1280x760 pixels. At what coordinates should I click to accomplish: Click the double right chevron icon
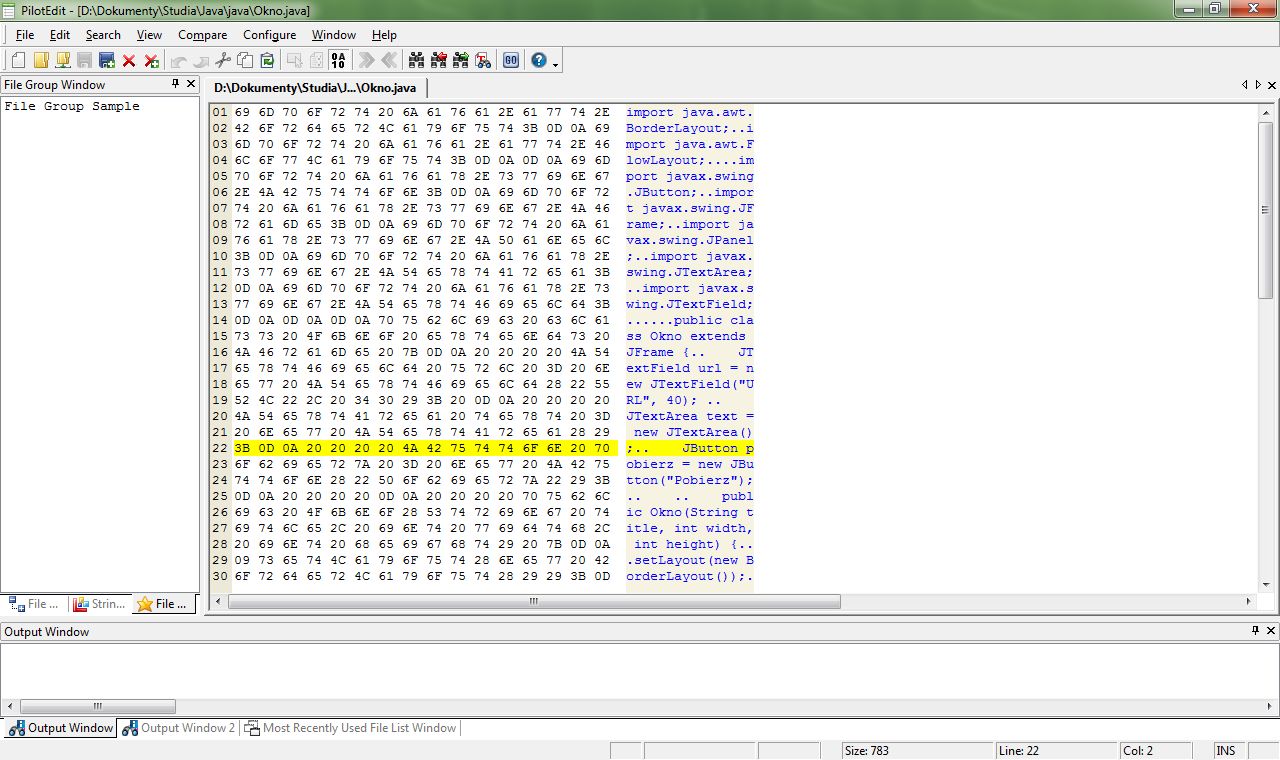[367, 61]
